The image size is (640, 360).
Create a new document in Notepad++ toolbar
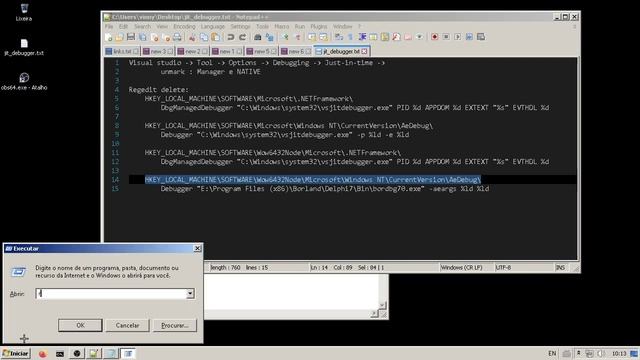(109, 37)
